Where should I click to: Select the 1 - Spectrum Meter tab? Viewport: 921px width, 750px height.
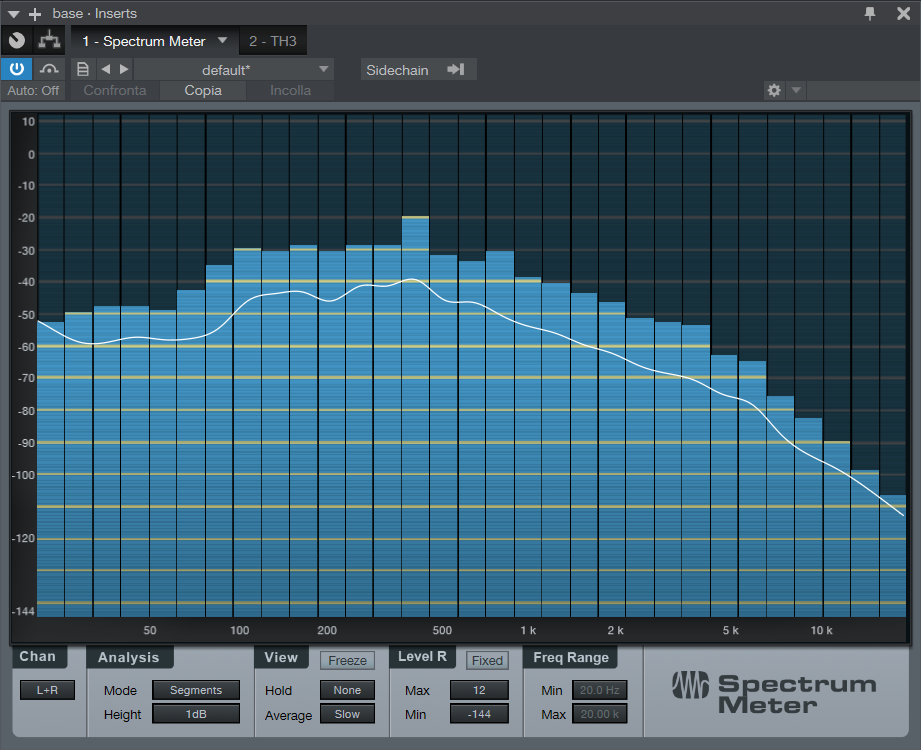click(x=144, y=41)
